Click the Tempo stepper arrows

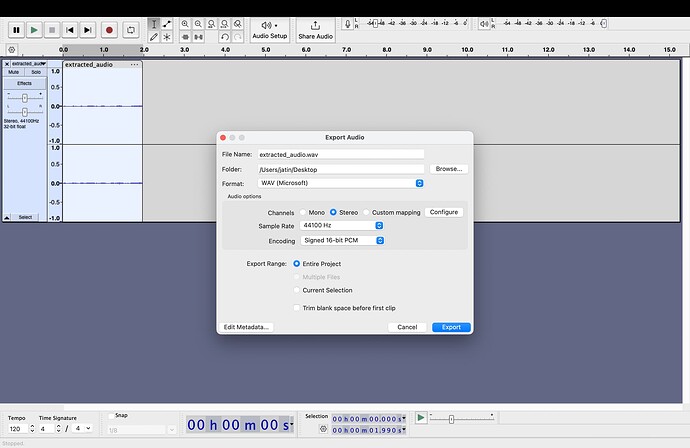click(32, 429)
